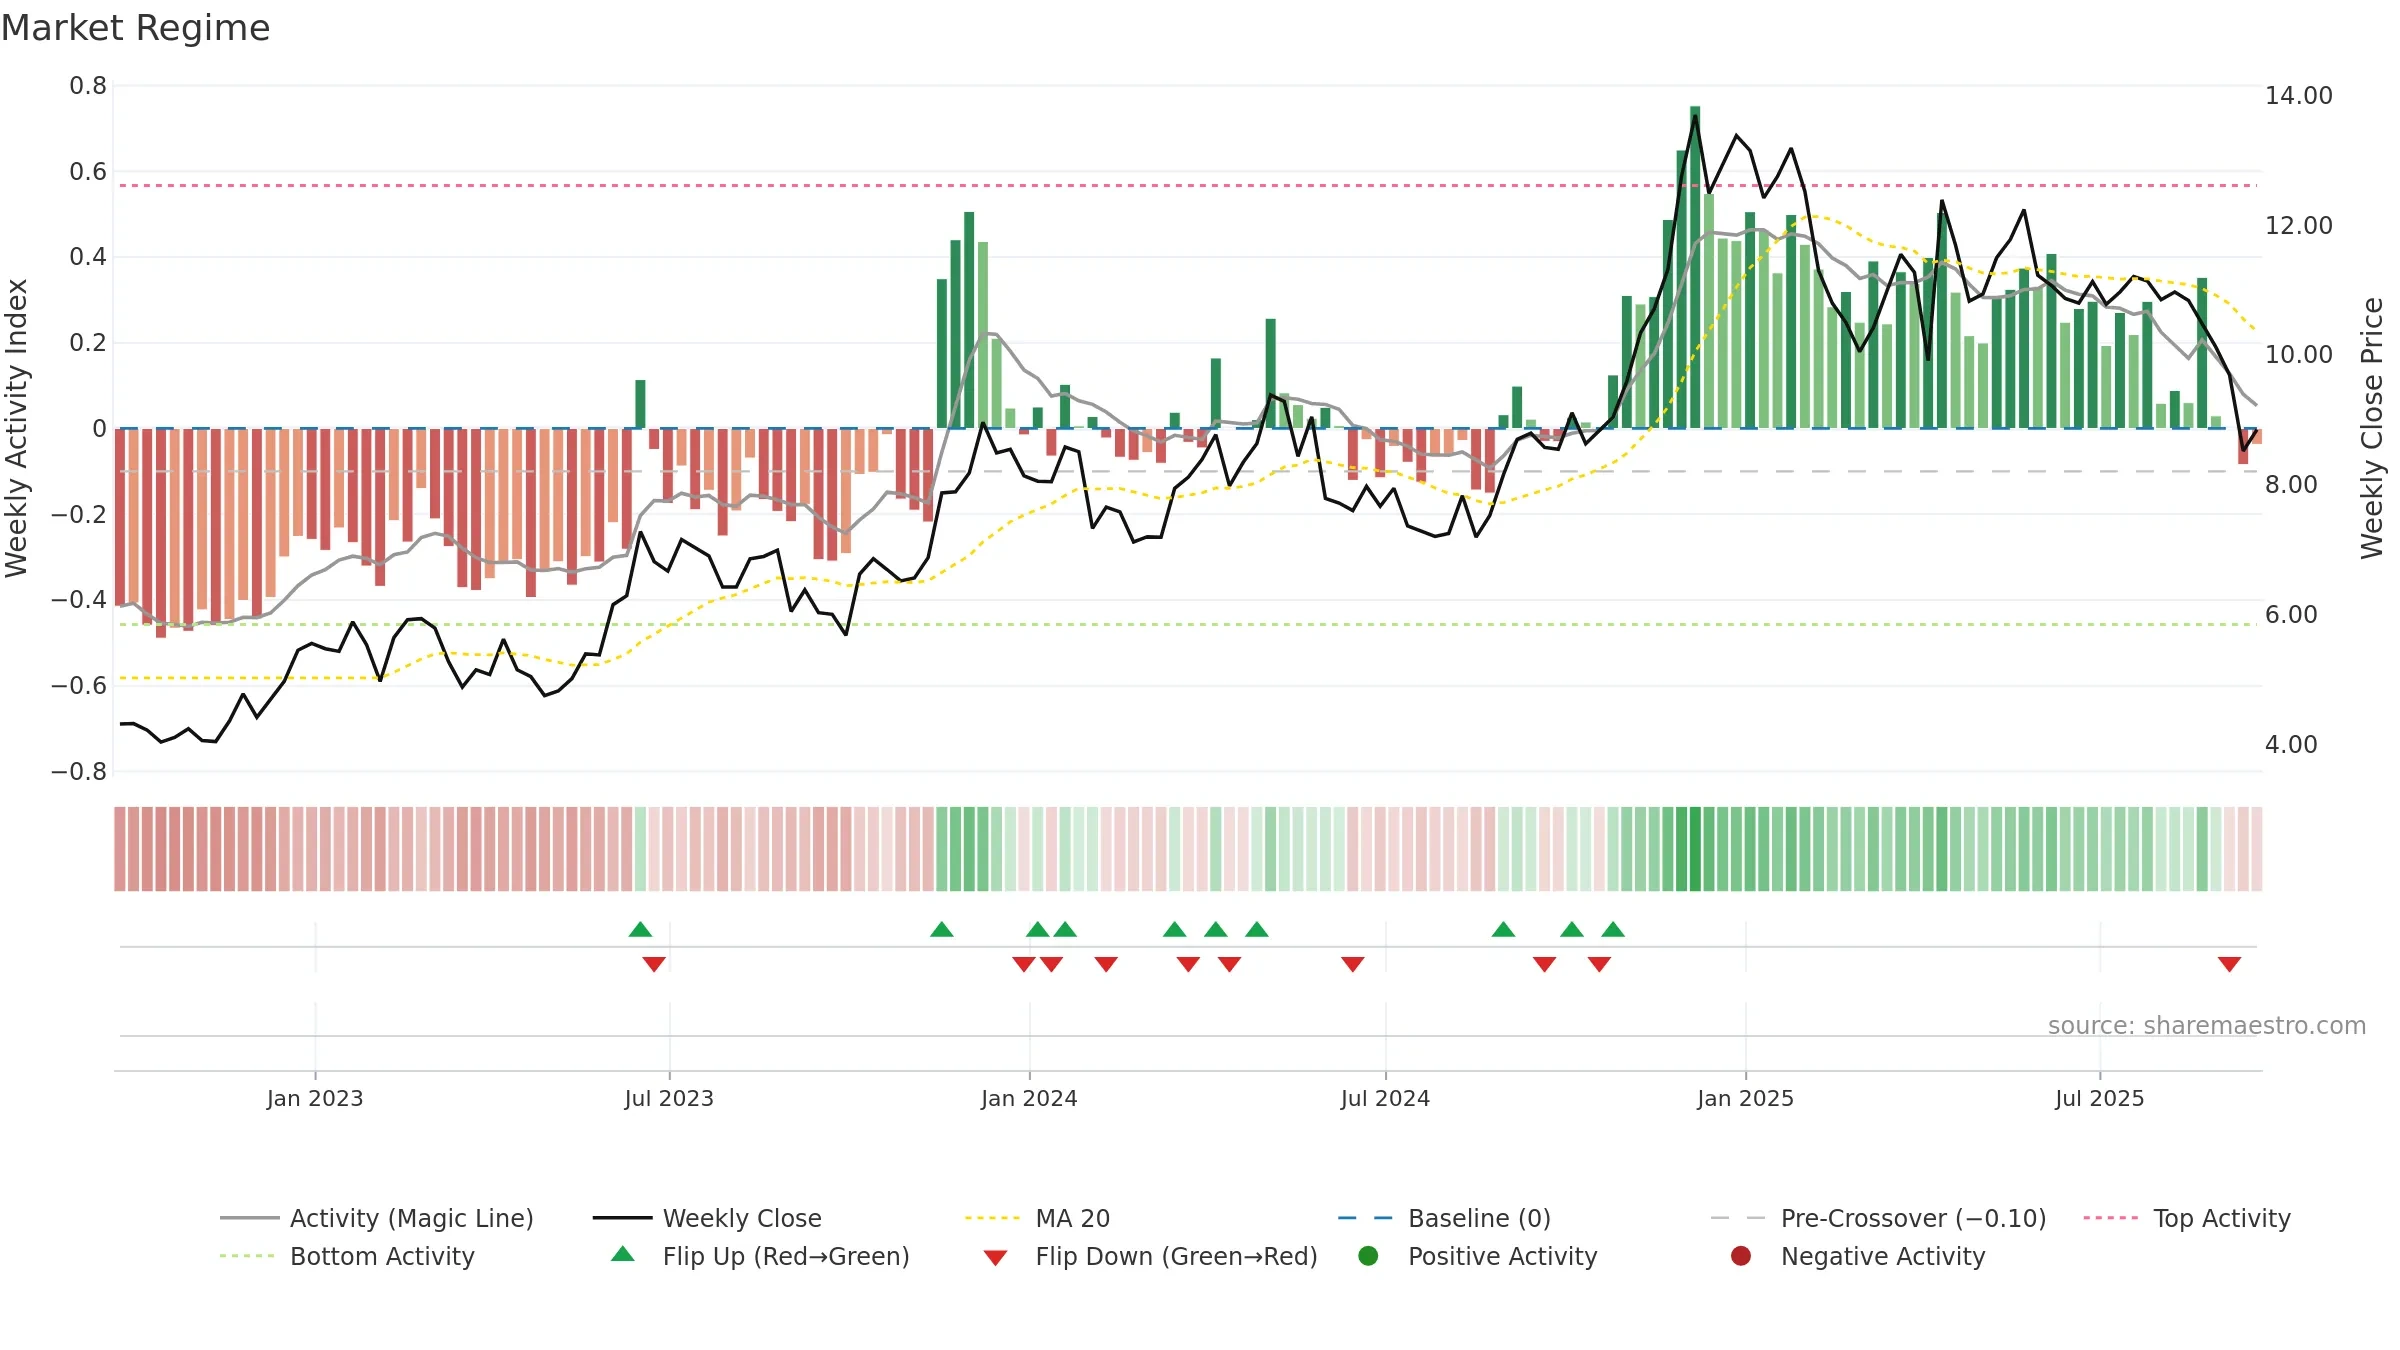Click the Flip Down red triangle legend icon

(995, 1257)
